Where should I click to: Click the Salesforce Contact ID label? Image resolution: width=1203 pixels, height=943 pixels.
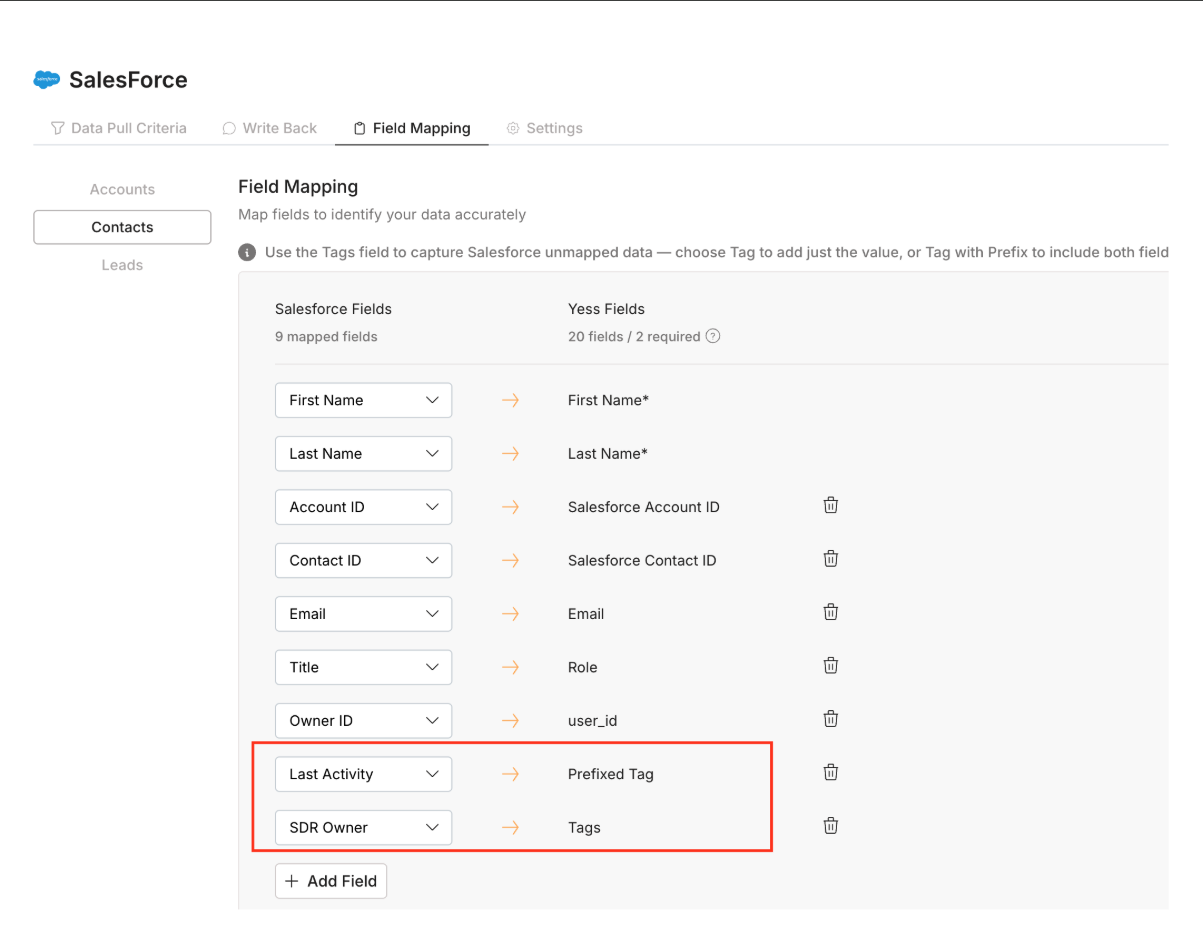coord(642,560)
